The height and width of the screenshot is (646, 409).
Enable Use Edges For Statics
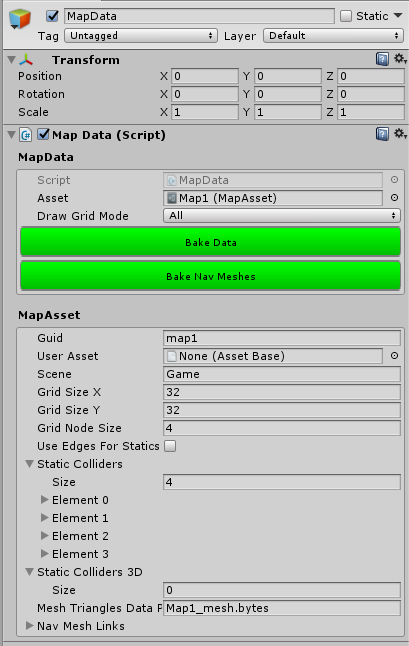click(x=170, y=446)
